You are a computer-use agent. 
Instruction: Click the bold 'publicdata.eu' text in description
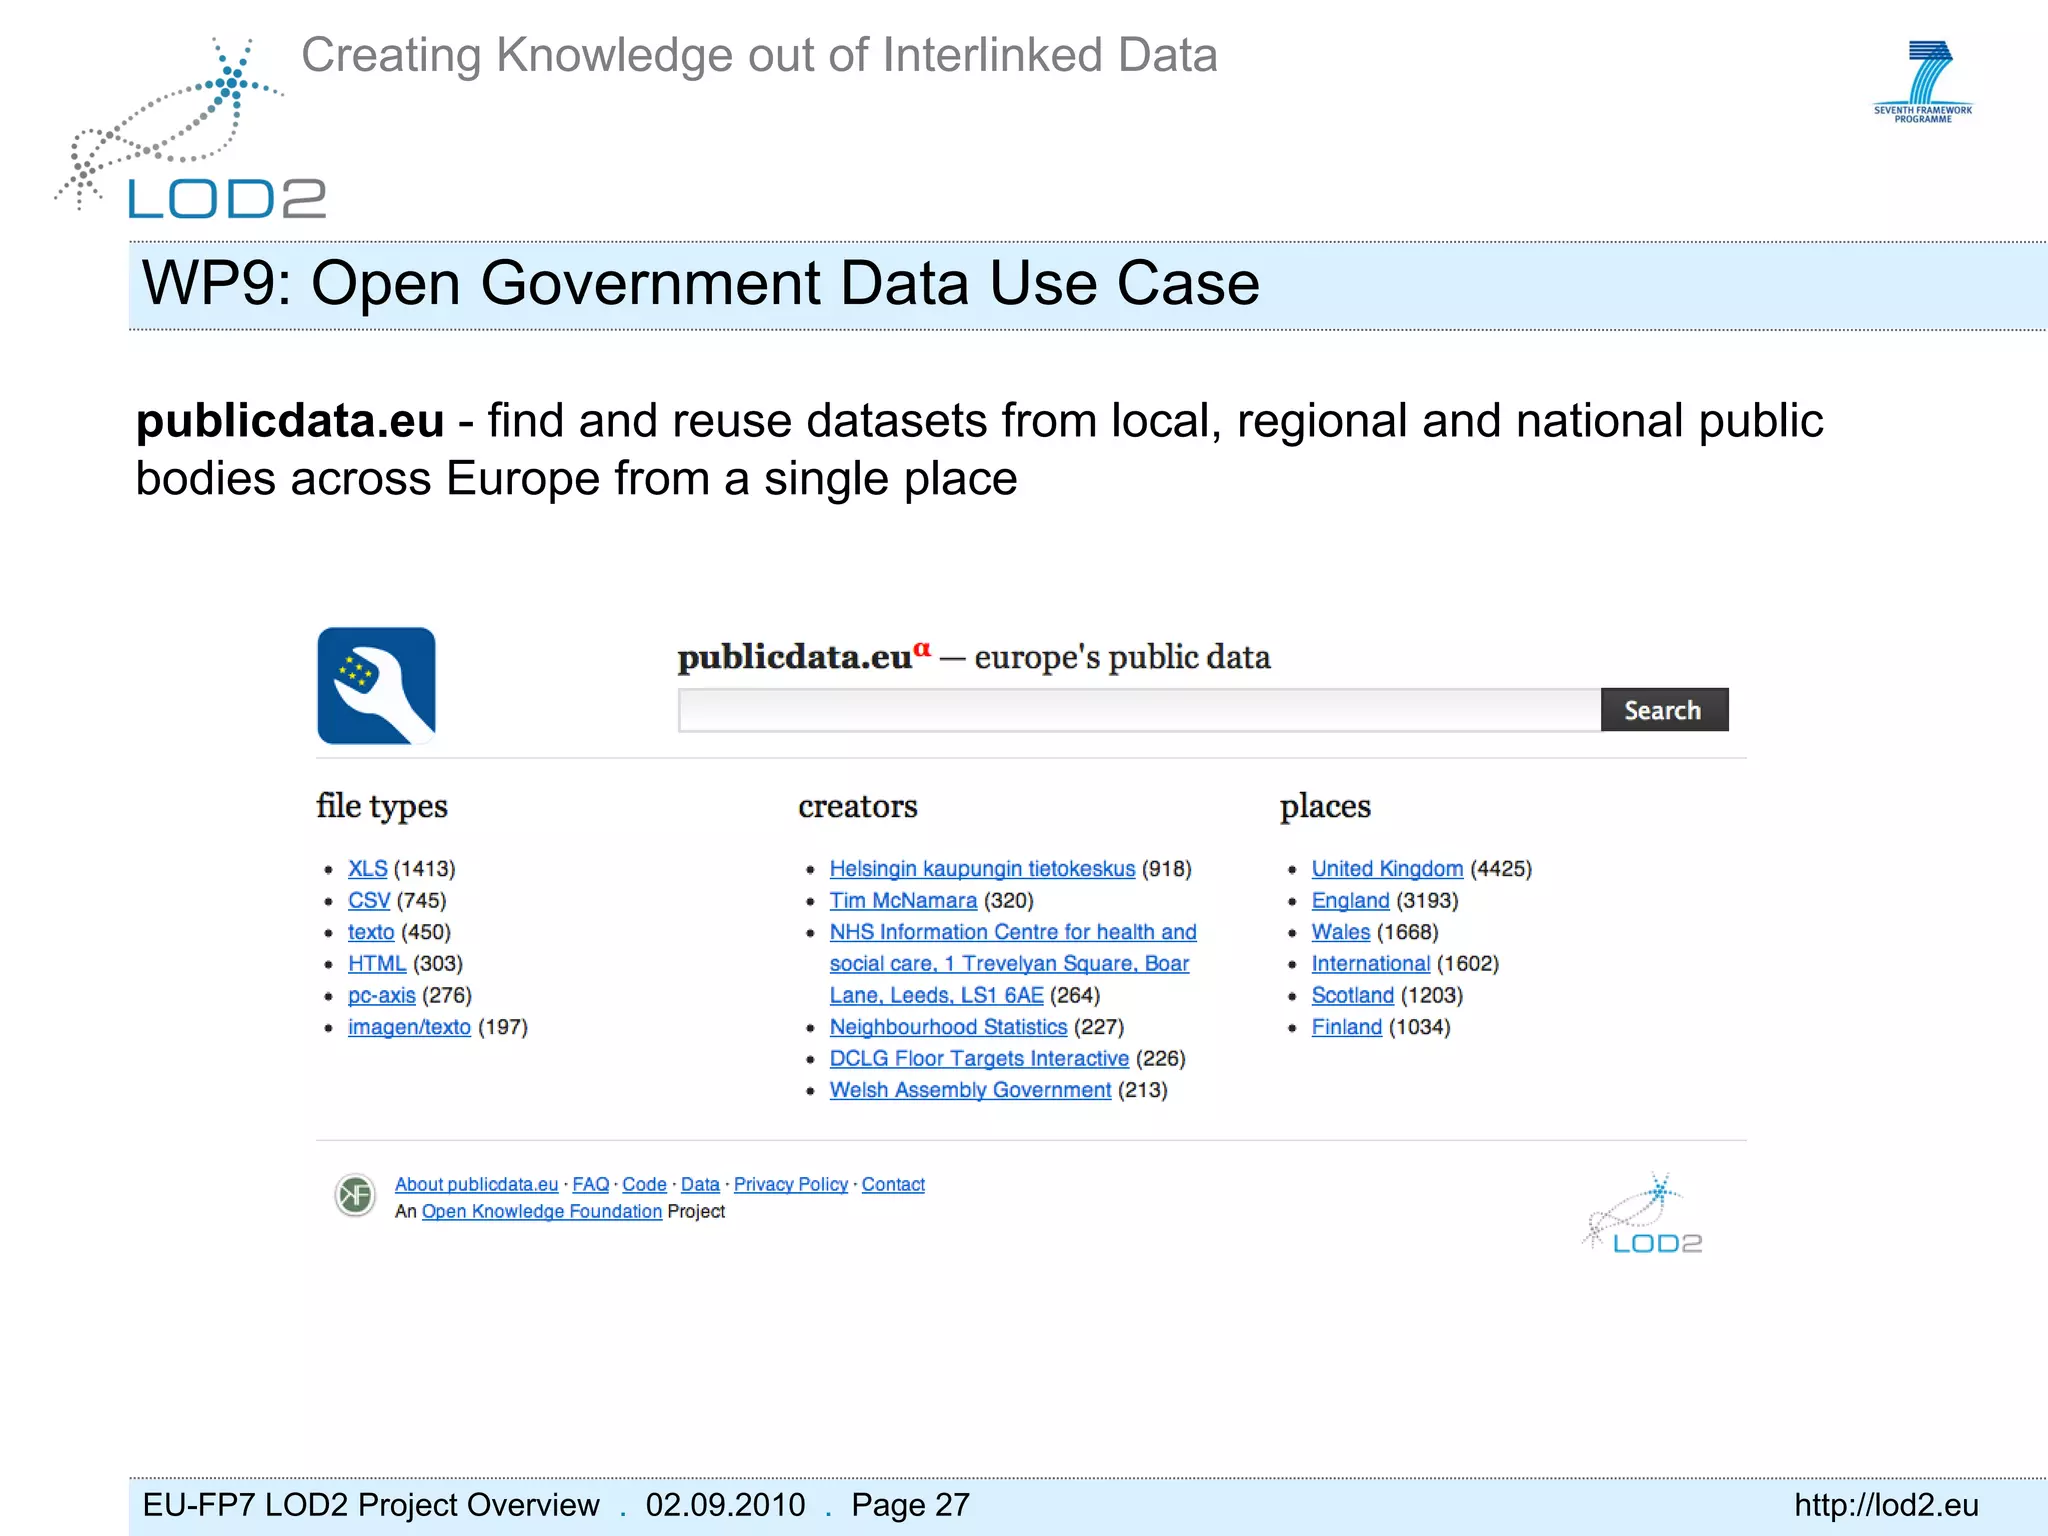290,421
